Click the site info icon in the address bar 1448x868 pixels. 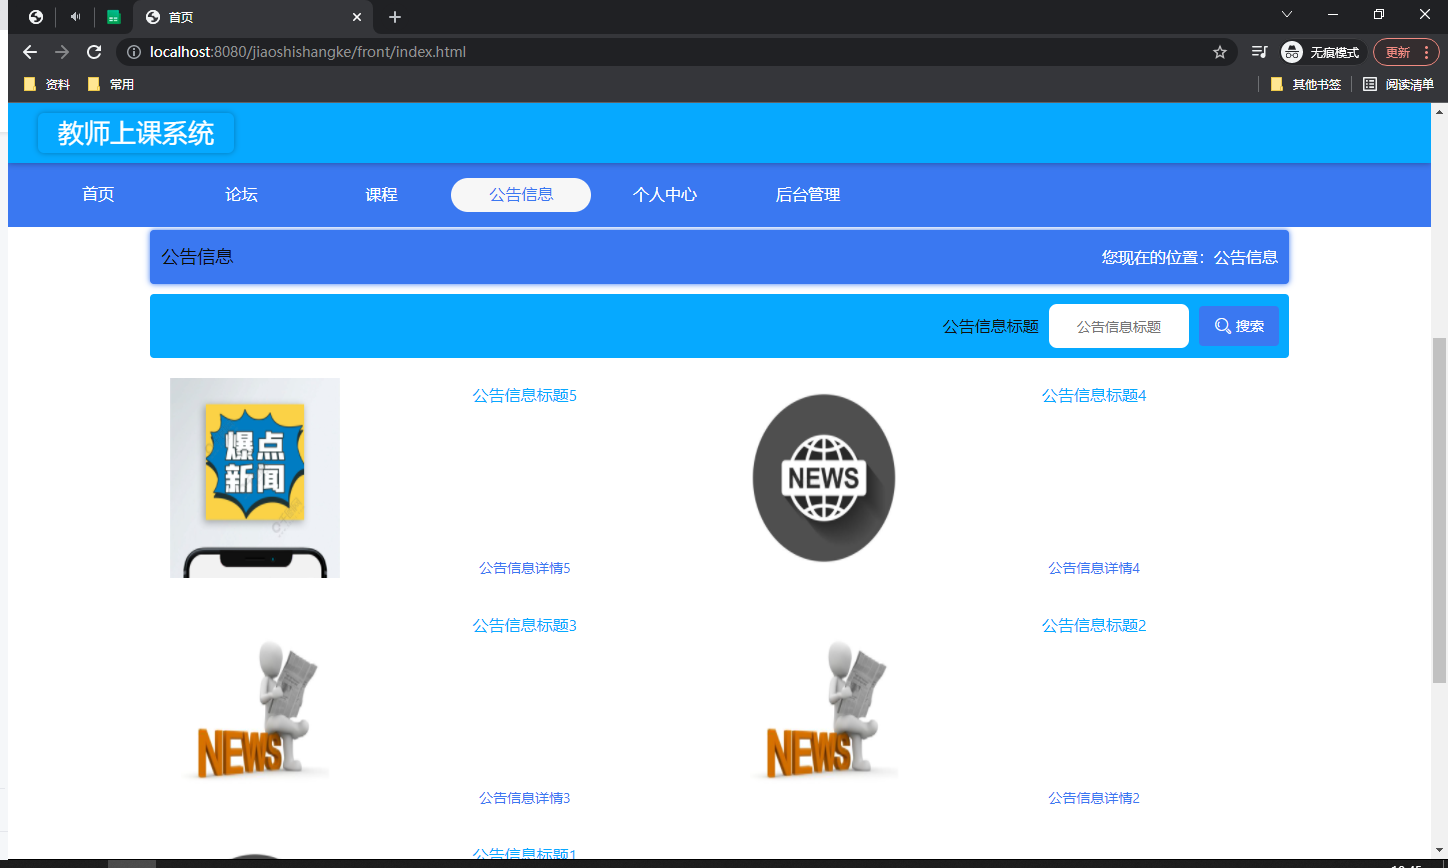[x=134, y=52]
